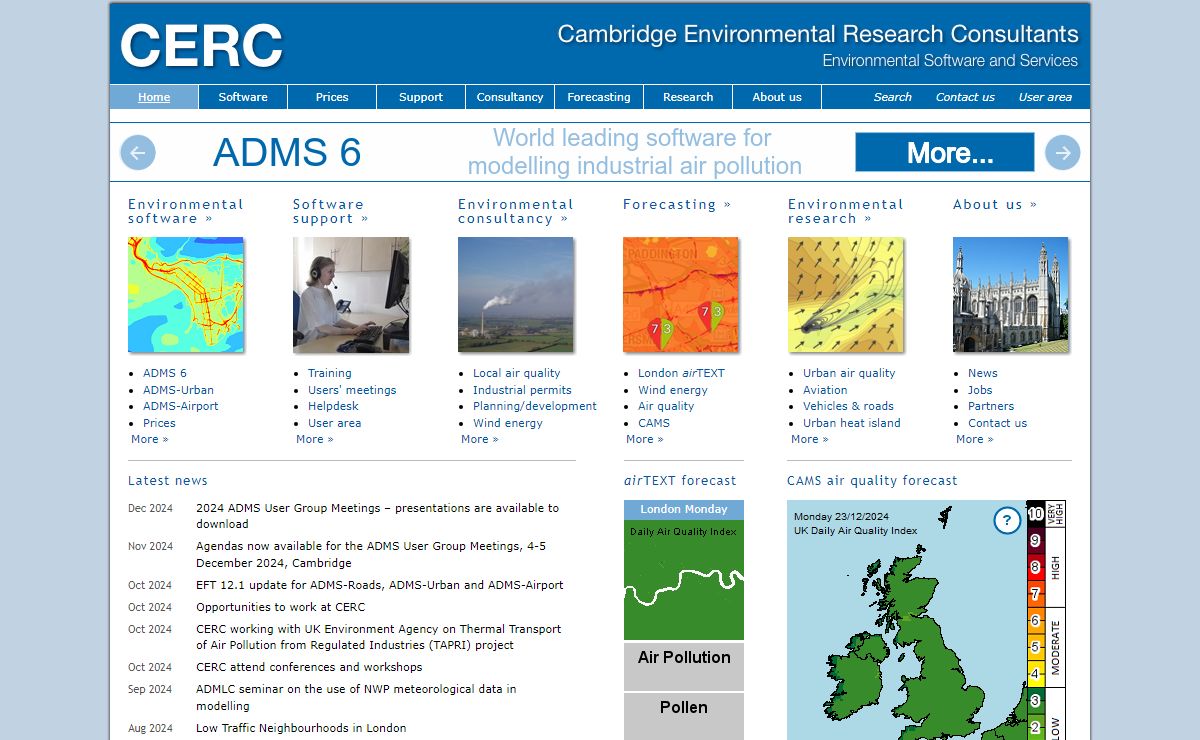The width and height of the screenshot is (1200, 740).
Task: Open the About us chapel photo
Action: tap(1011, 294)
